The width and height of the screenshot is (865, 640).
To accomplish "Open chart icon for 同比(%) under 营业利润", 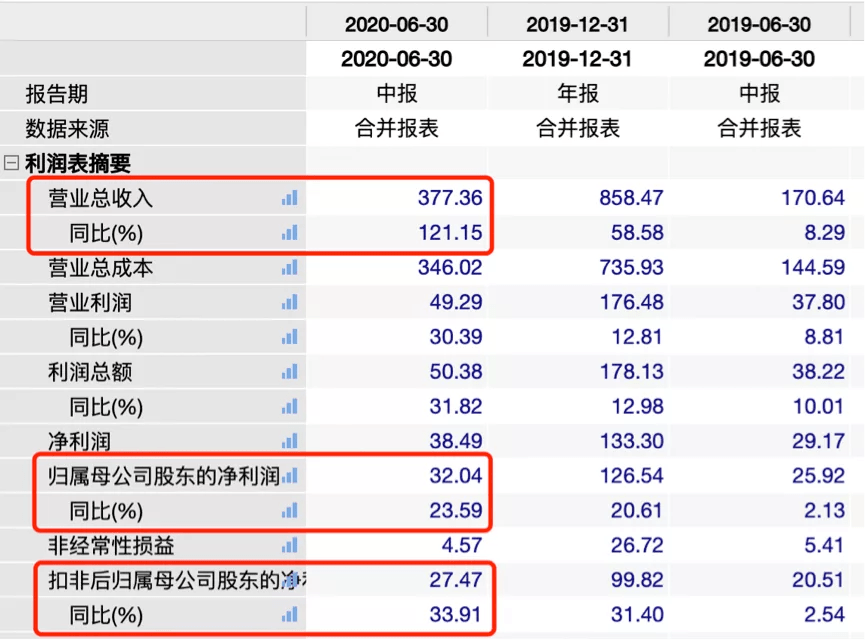I will tap(289, 338).
